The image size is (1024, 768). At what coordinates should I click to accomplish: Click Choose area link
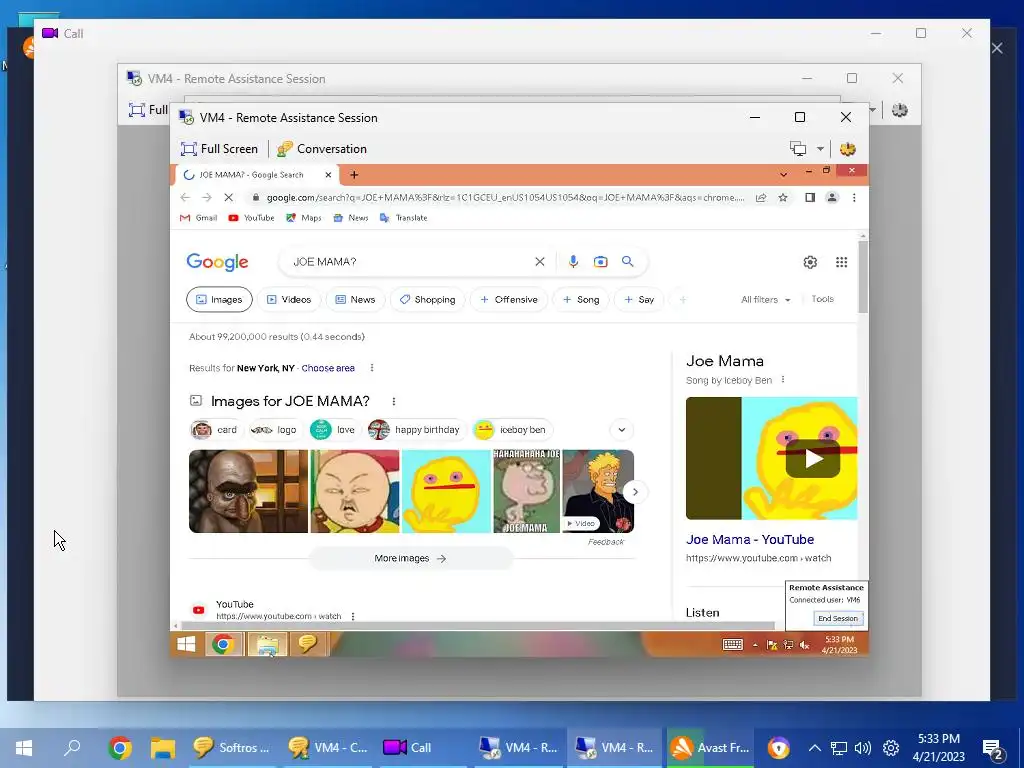coord(328,368)
